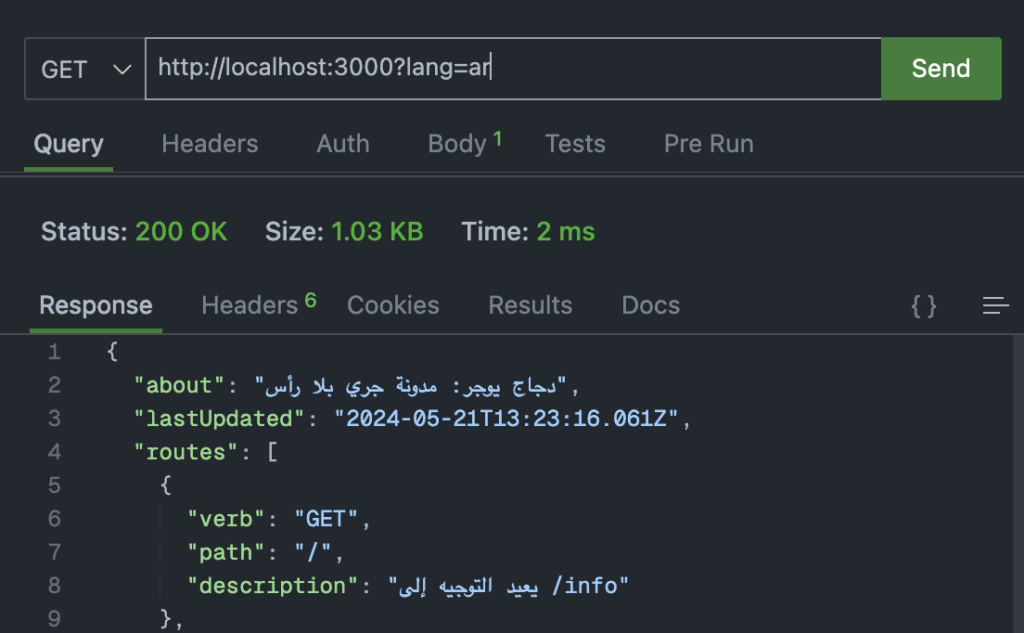Viewport: 1024px width, 633px height.
Task: Switch to the Response tab
Action: [95, 305]
